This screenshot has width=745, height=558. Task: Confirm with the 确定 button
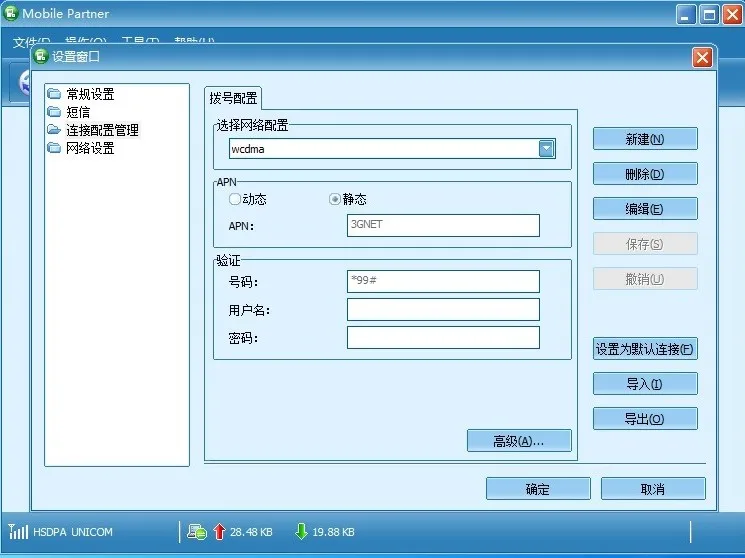click(x=538, y=489)
